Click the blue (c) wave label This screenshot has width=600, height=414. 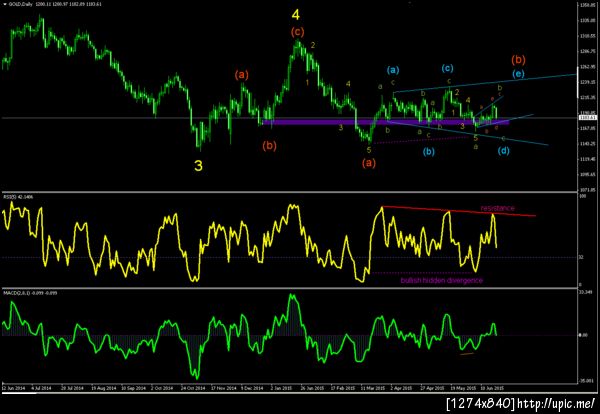tap(447, 68)
